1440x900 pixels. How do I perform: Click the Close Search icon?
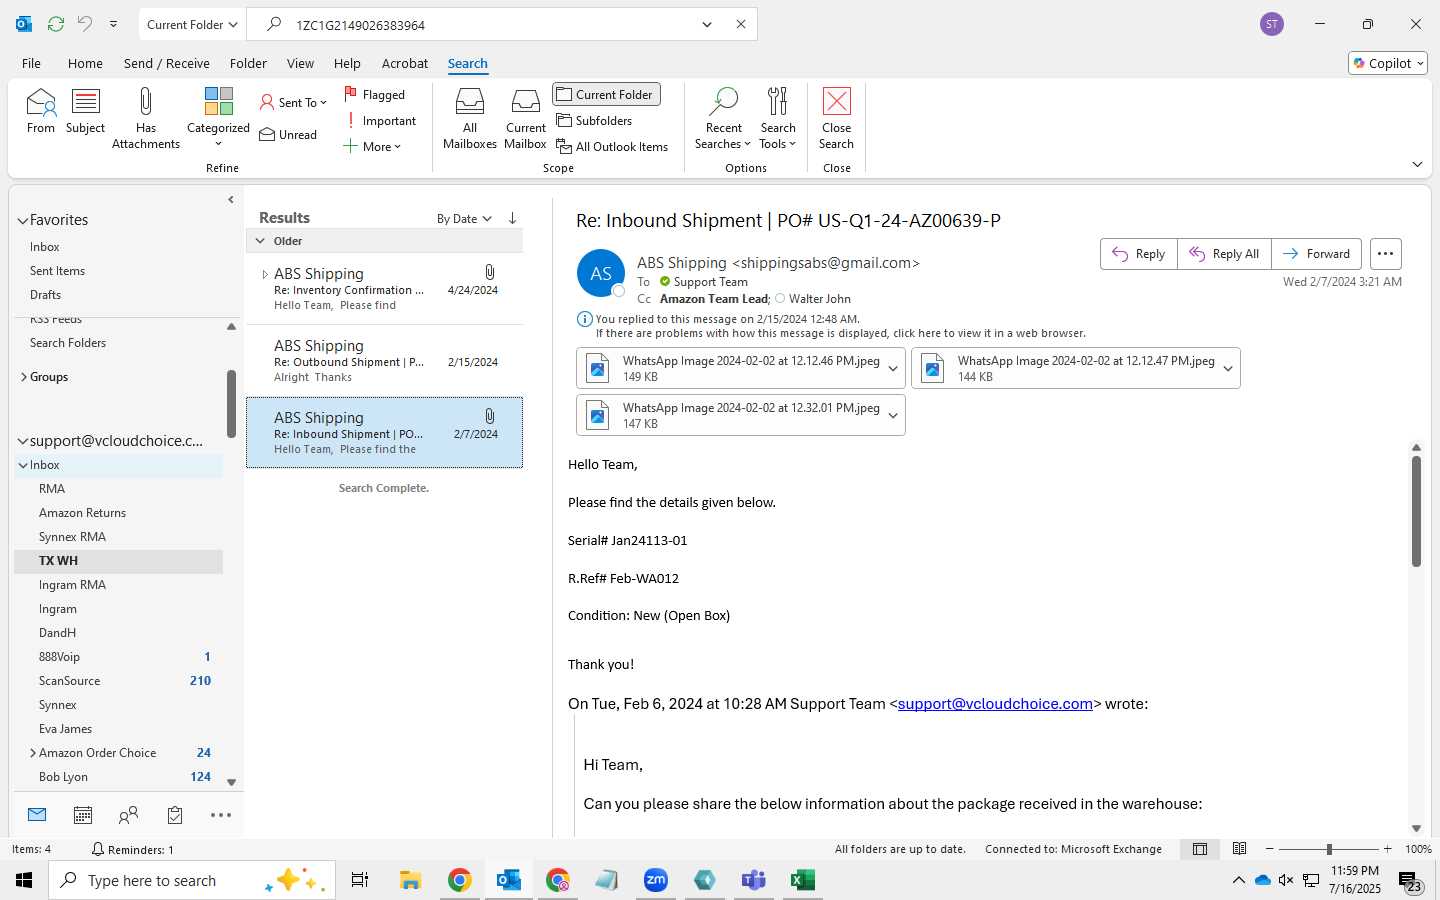pyautogui.click(x=836, y=102)
